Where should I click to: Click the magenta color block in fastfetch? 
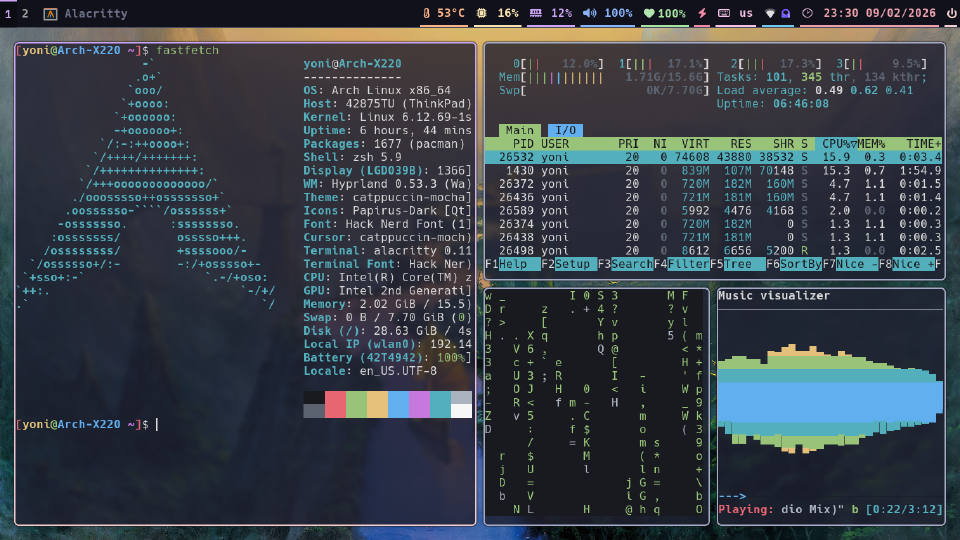[419, 405]
